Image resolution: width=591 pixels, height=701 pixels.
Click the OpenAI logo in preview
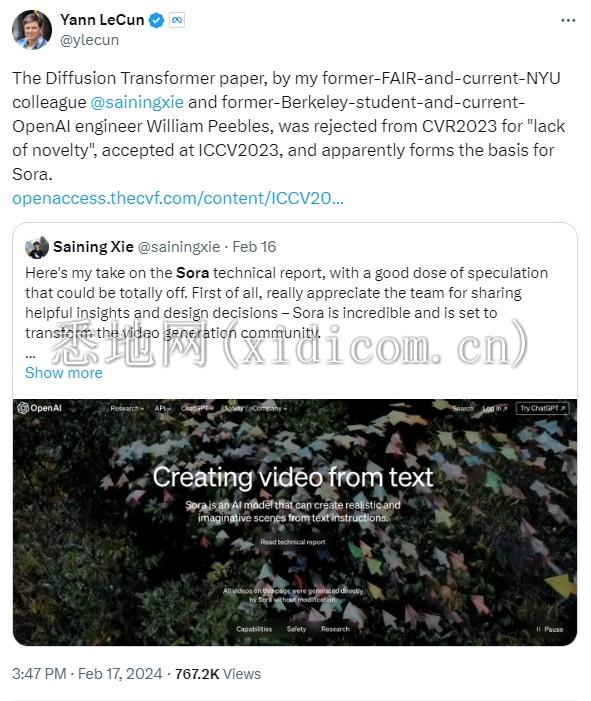click(x=39, y=408)
